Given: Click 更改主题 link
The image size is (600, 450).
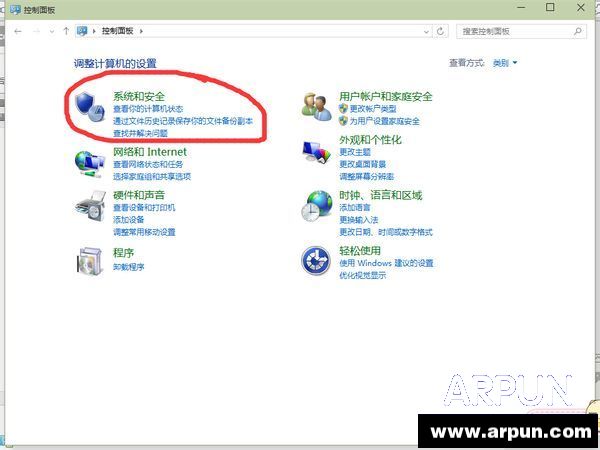Looking at the screenshot, I should (x=355, y=152).
